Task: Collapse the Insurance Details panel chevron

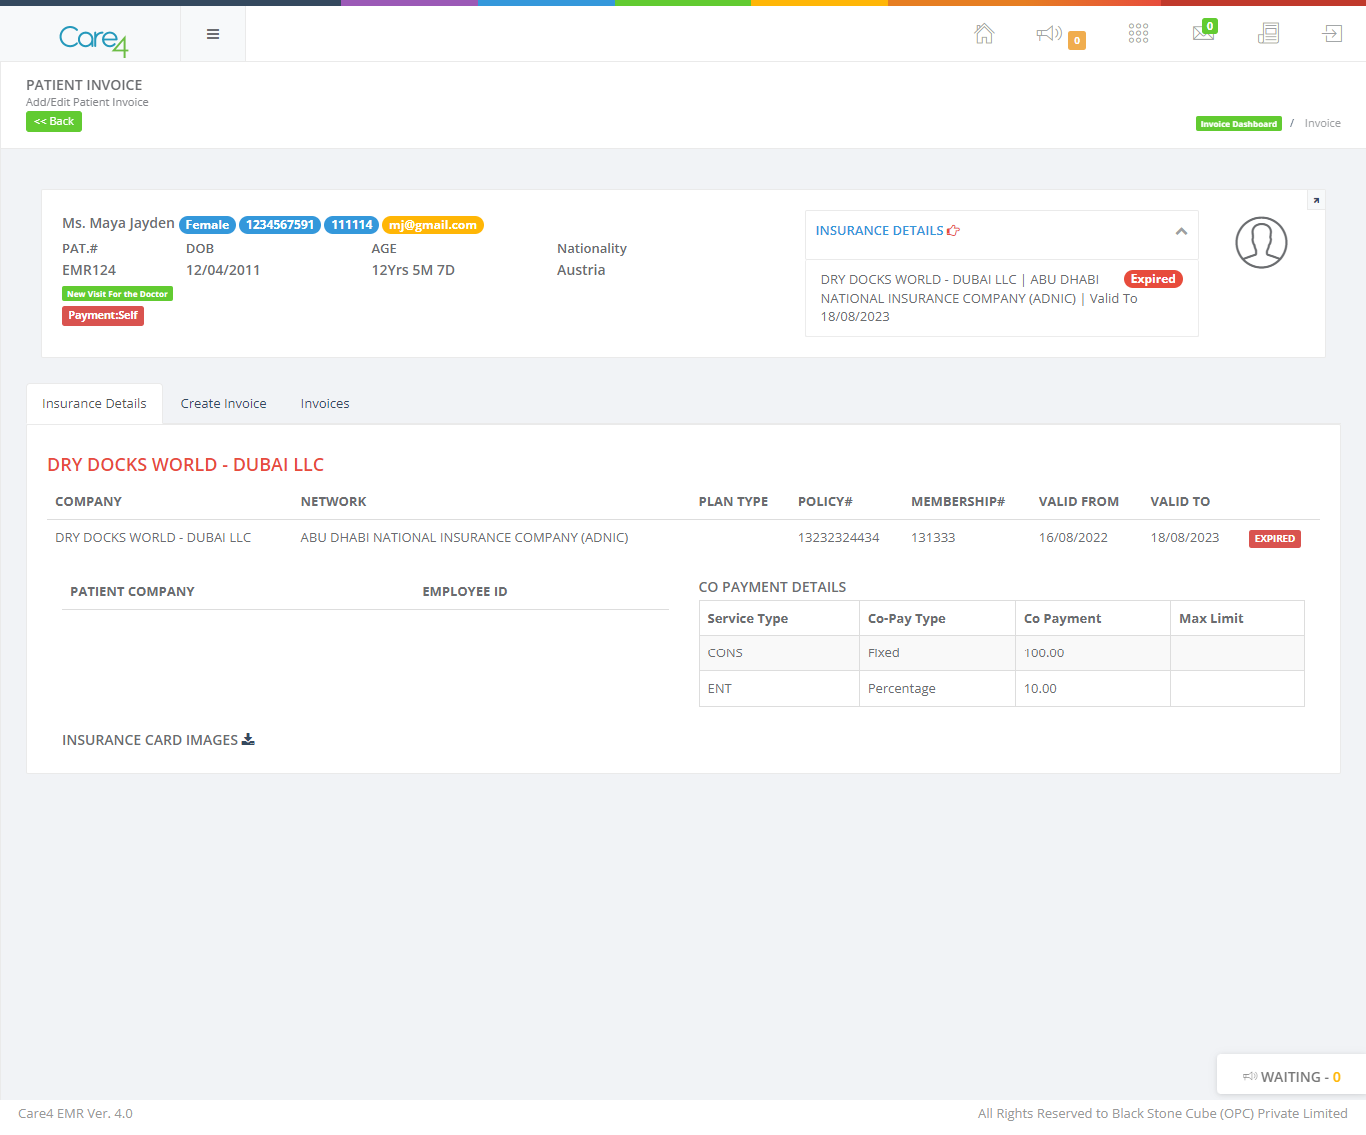Action: [1181, 231]
